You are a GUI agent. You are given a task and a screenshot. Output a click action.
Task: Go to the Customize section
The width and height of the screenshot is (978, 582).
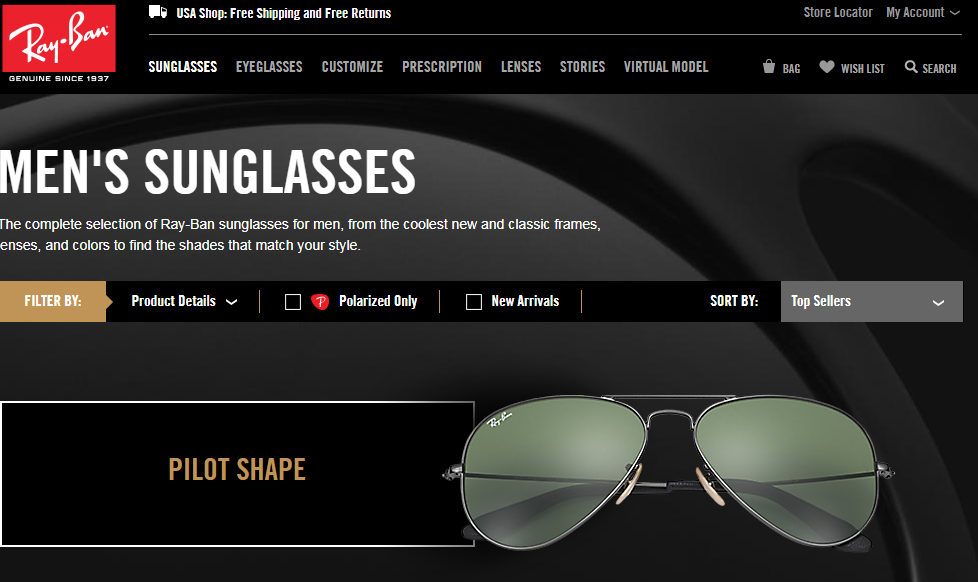pyautogui.click(x=352, y=67)
